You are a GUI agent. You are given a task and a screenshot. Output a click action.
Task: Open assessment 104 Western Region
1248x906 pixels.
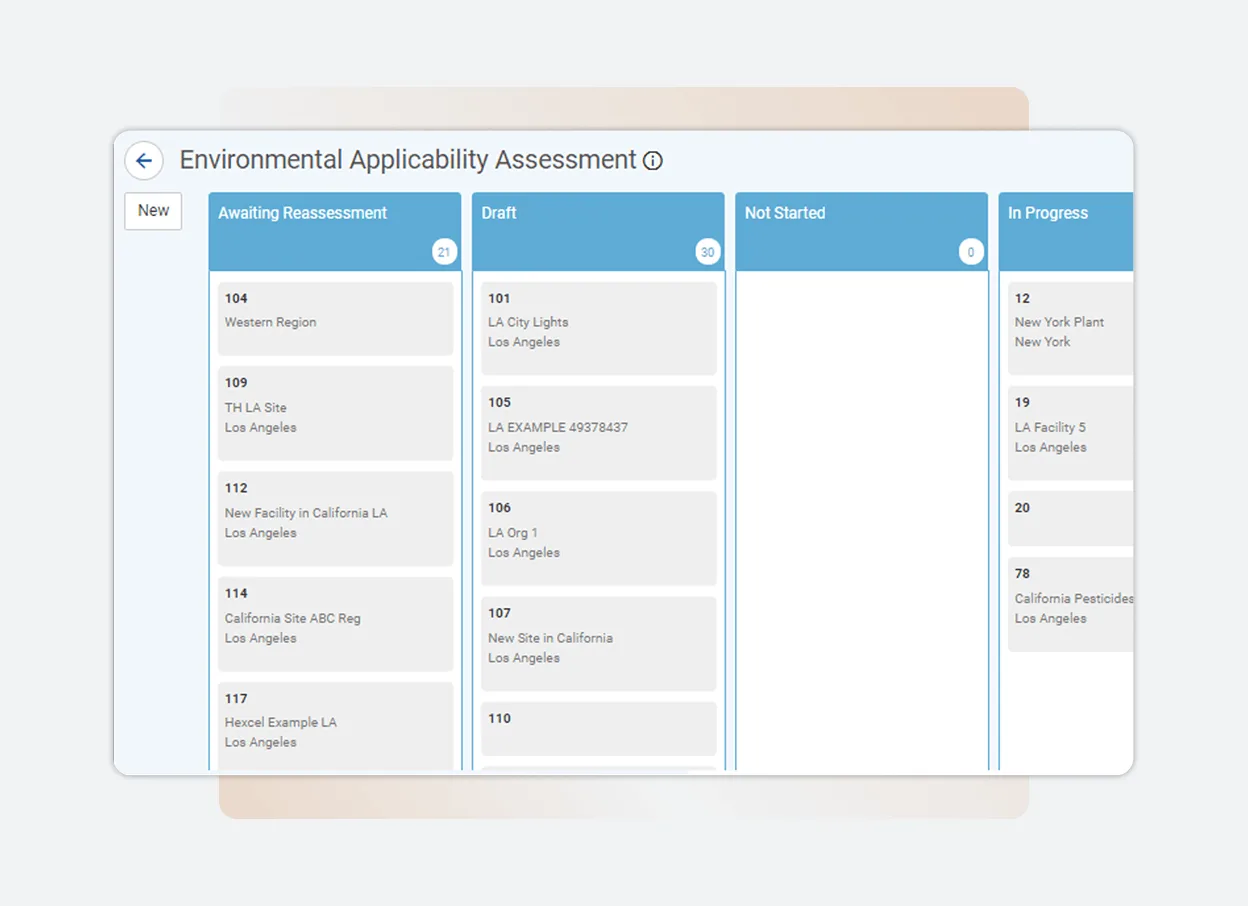click(334, 318)
